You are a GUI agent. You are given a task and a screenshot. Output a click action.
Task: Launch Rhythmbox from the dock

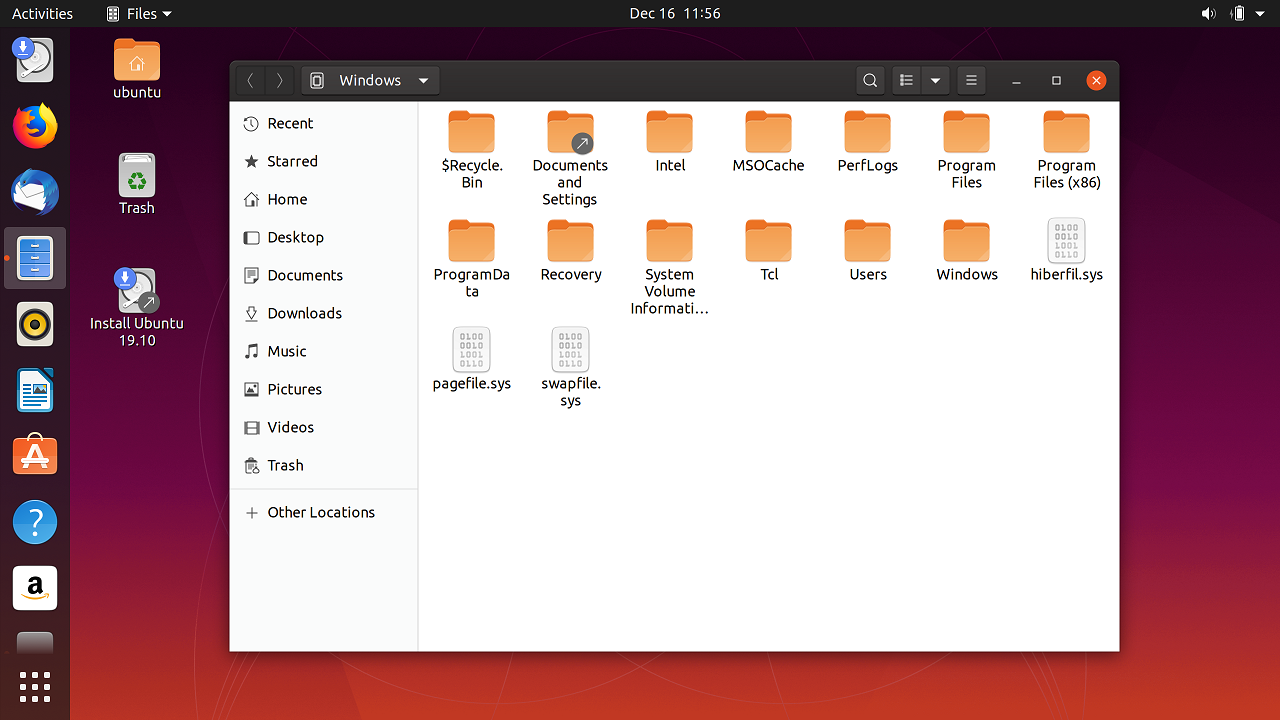[35, 324]
